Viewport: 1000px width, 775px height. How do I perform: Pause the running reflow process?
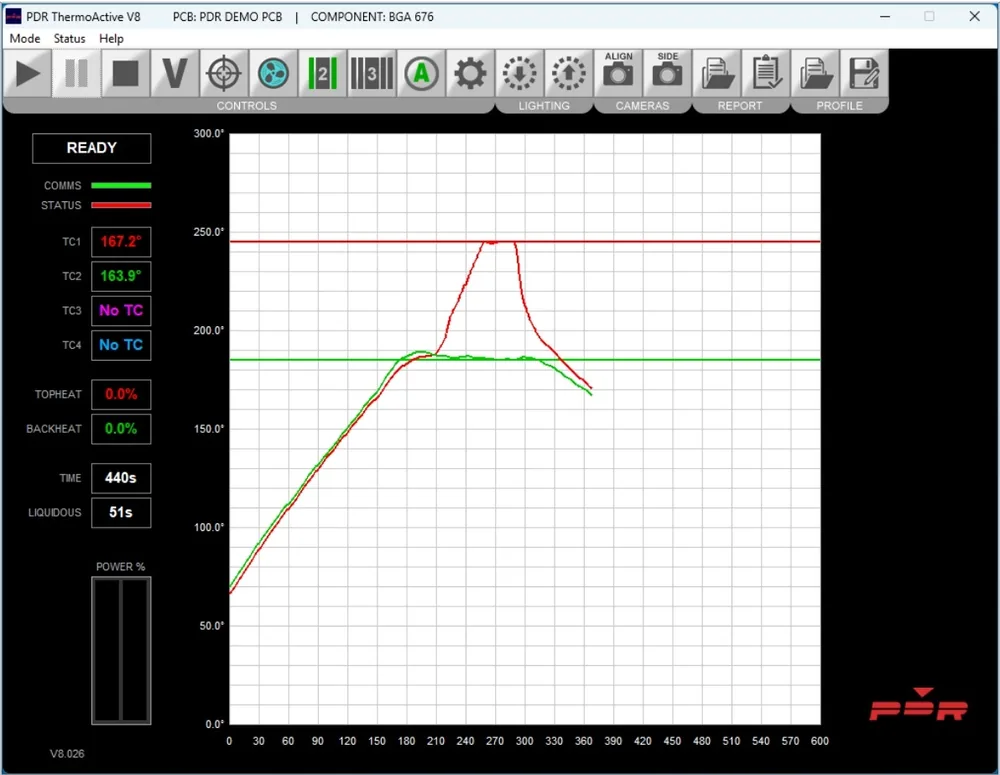tap(77, 73)
